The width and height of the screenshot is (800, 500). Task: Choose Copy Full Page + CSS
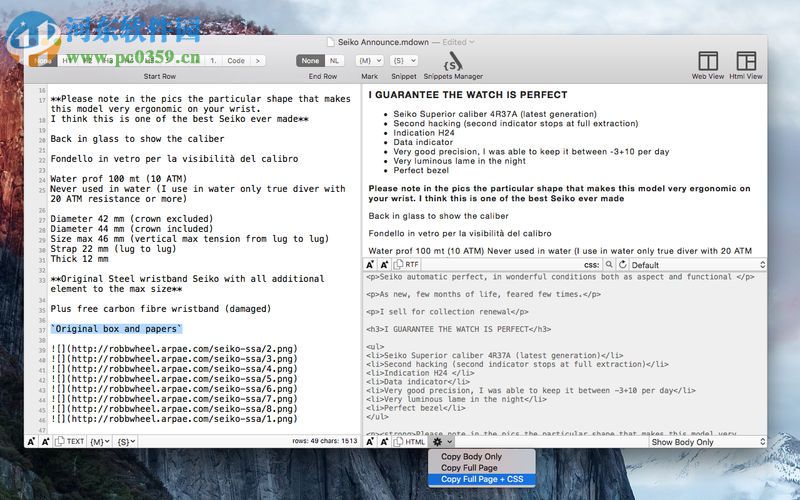point(482,479)
